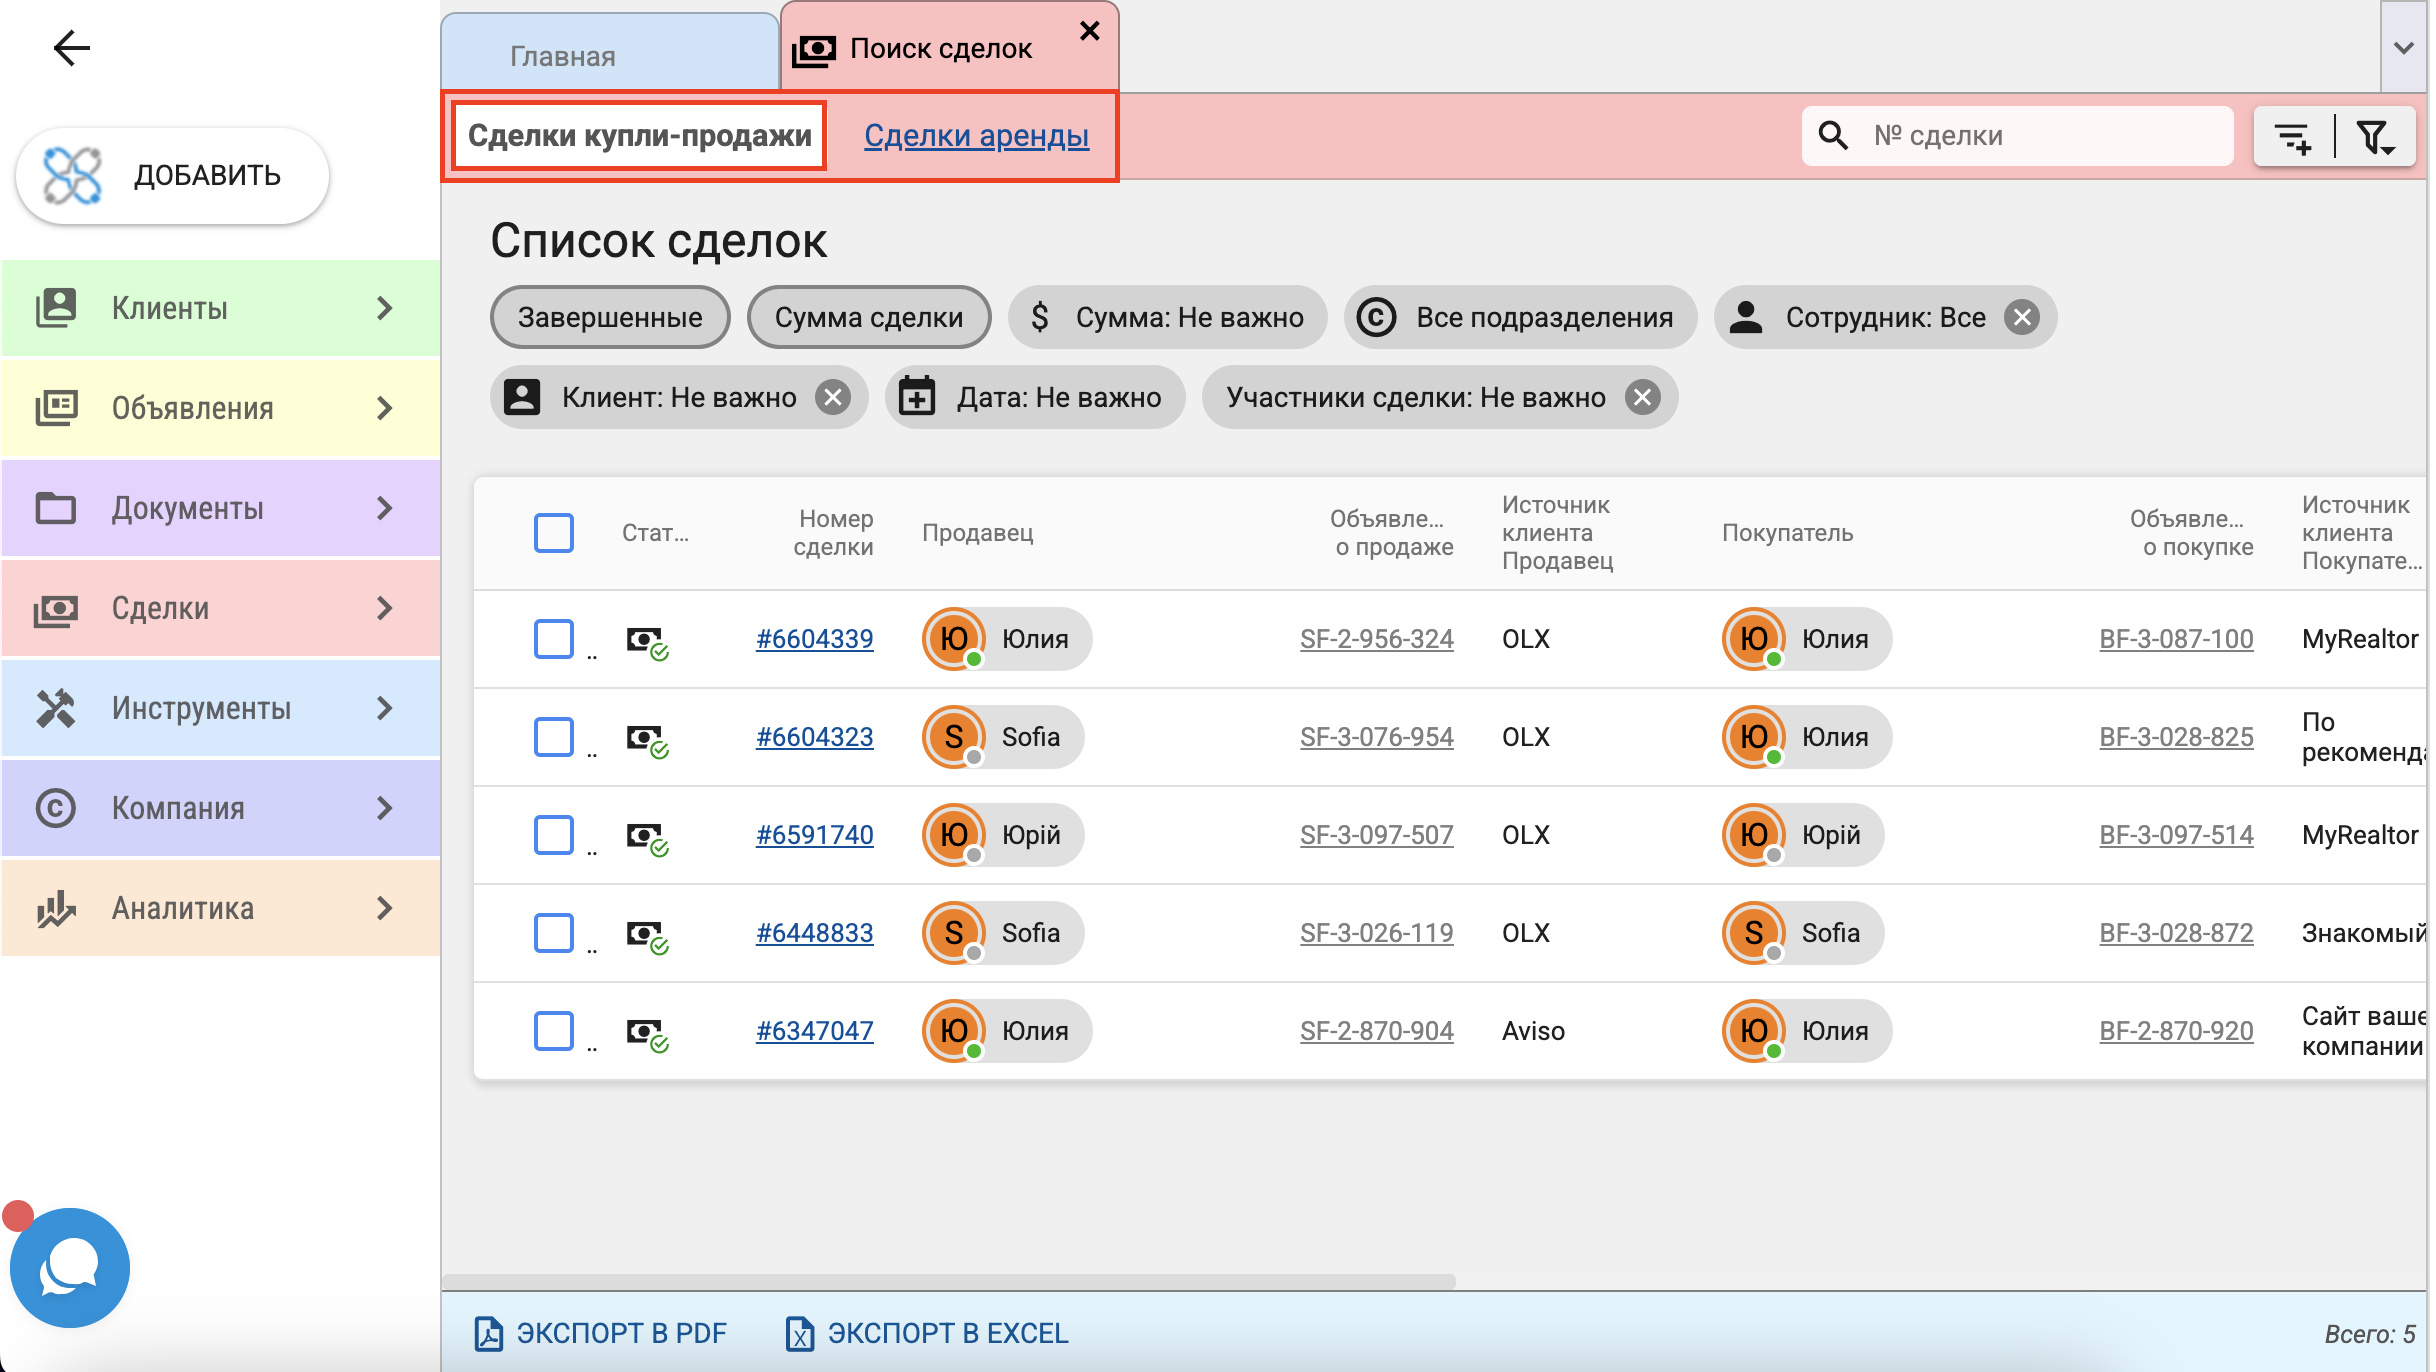Open the Дата: Не важно filter

click(x=1035, y=397)
